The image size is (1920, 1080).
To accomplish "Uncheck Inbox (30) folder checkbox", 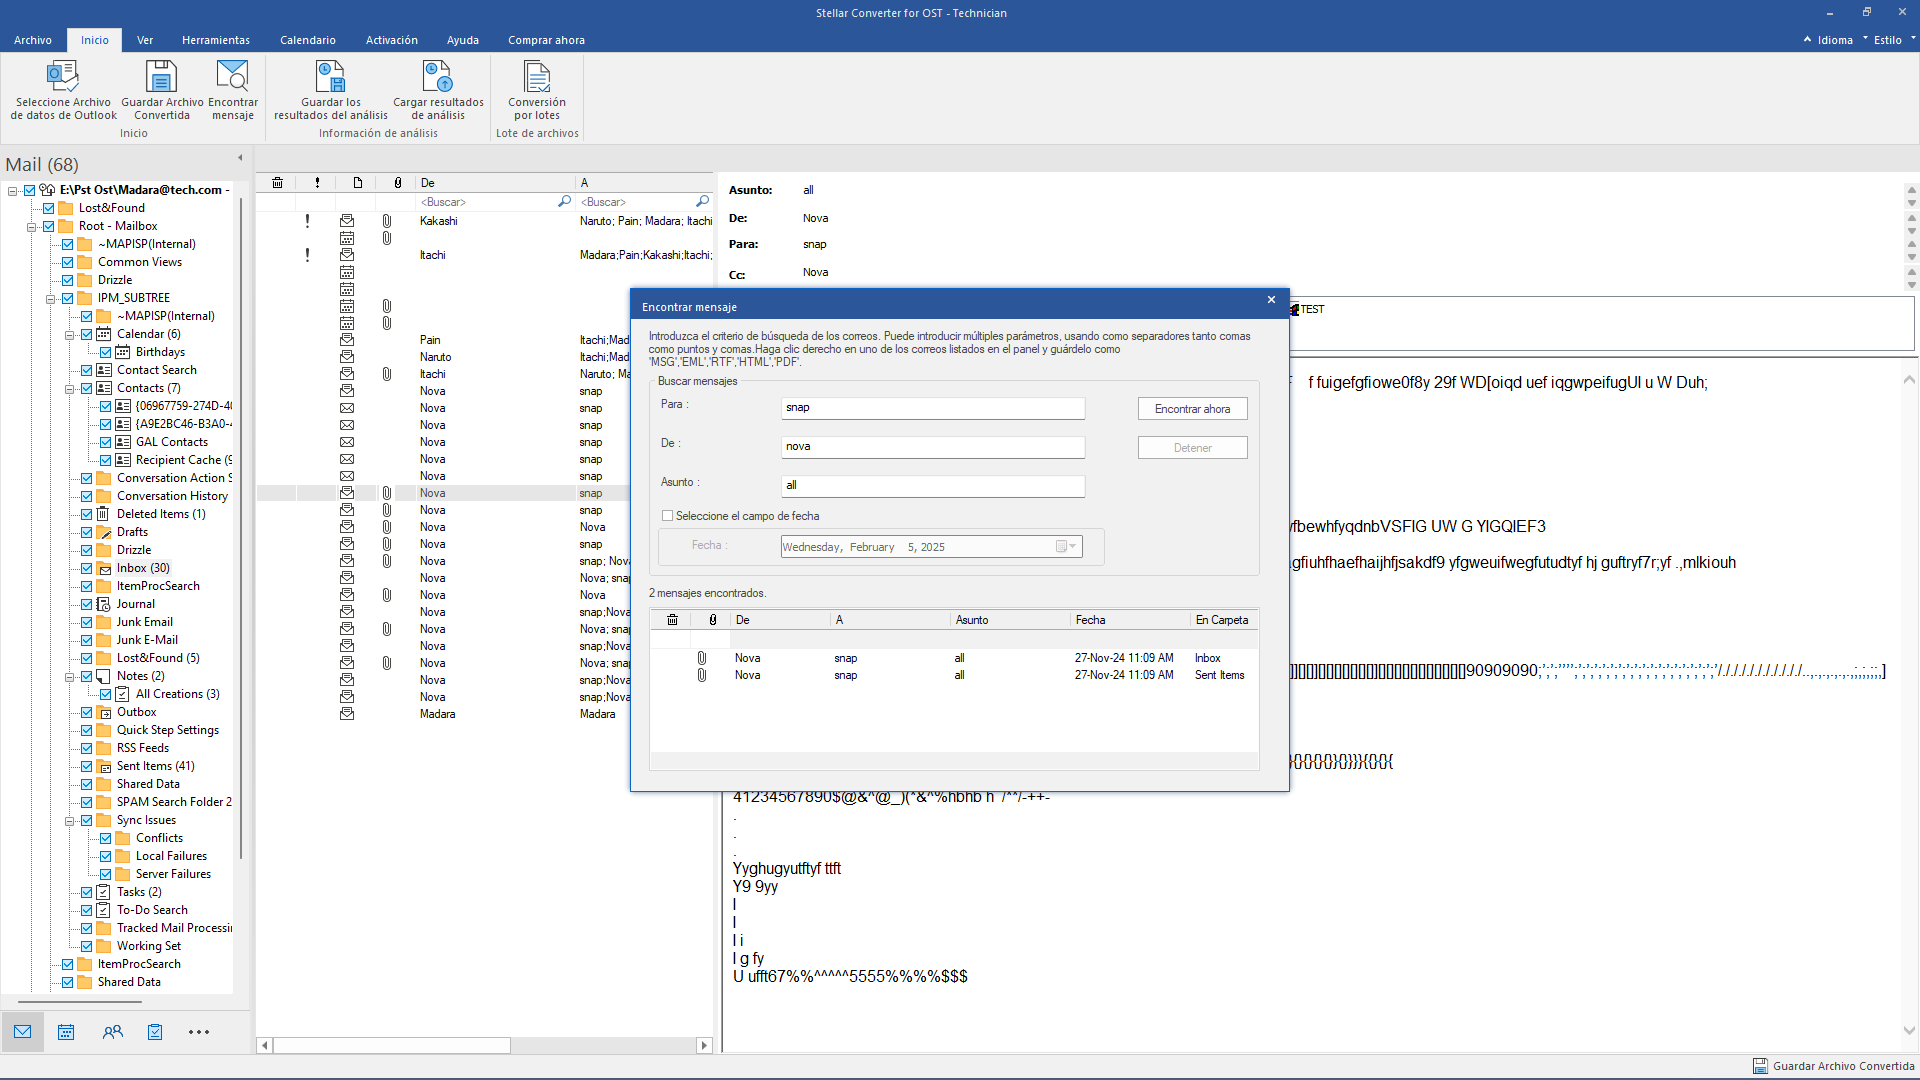I will 87,568.
